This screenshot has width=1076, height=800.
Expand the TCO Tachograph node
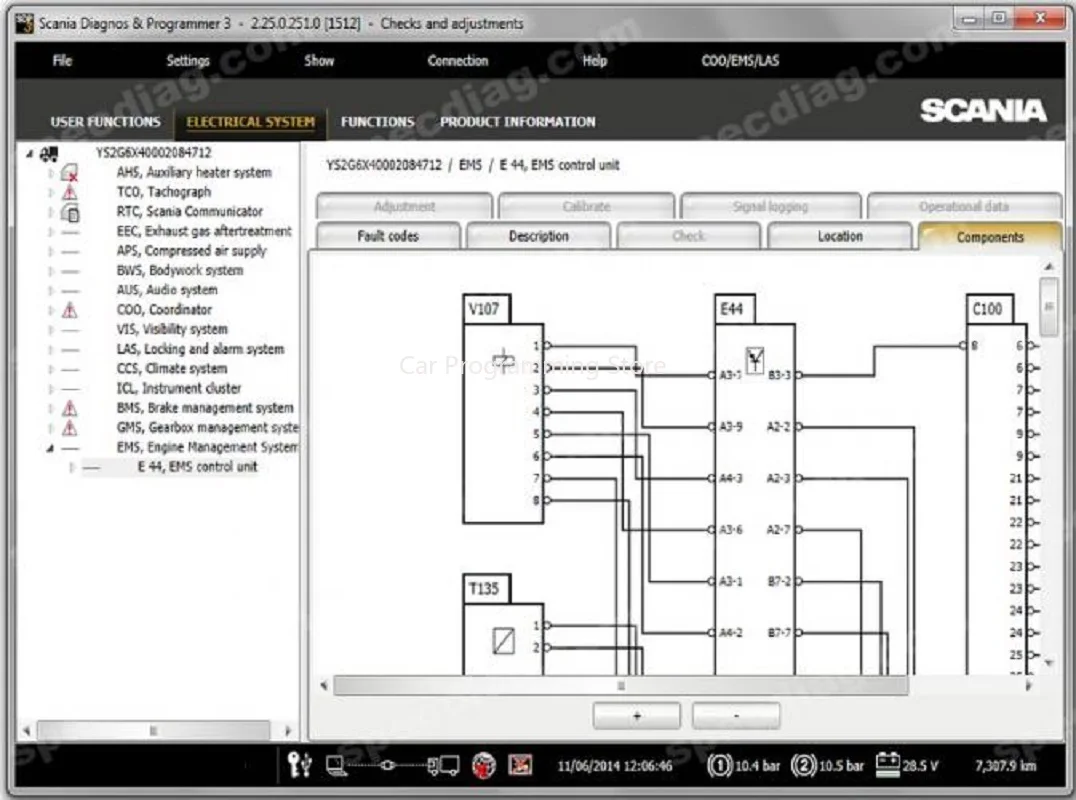pyautogui.click(x=51, y=193)
